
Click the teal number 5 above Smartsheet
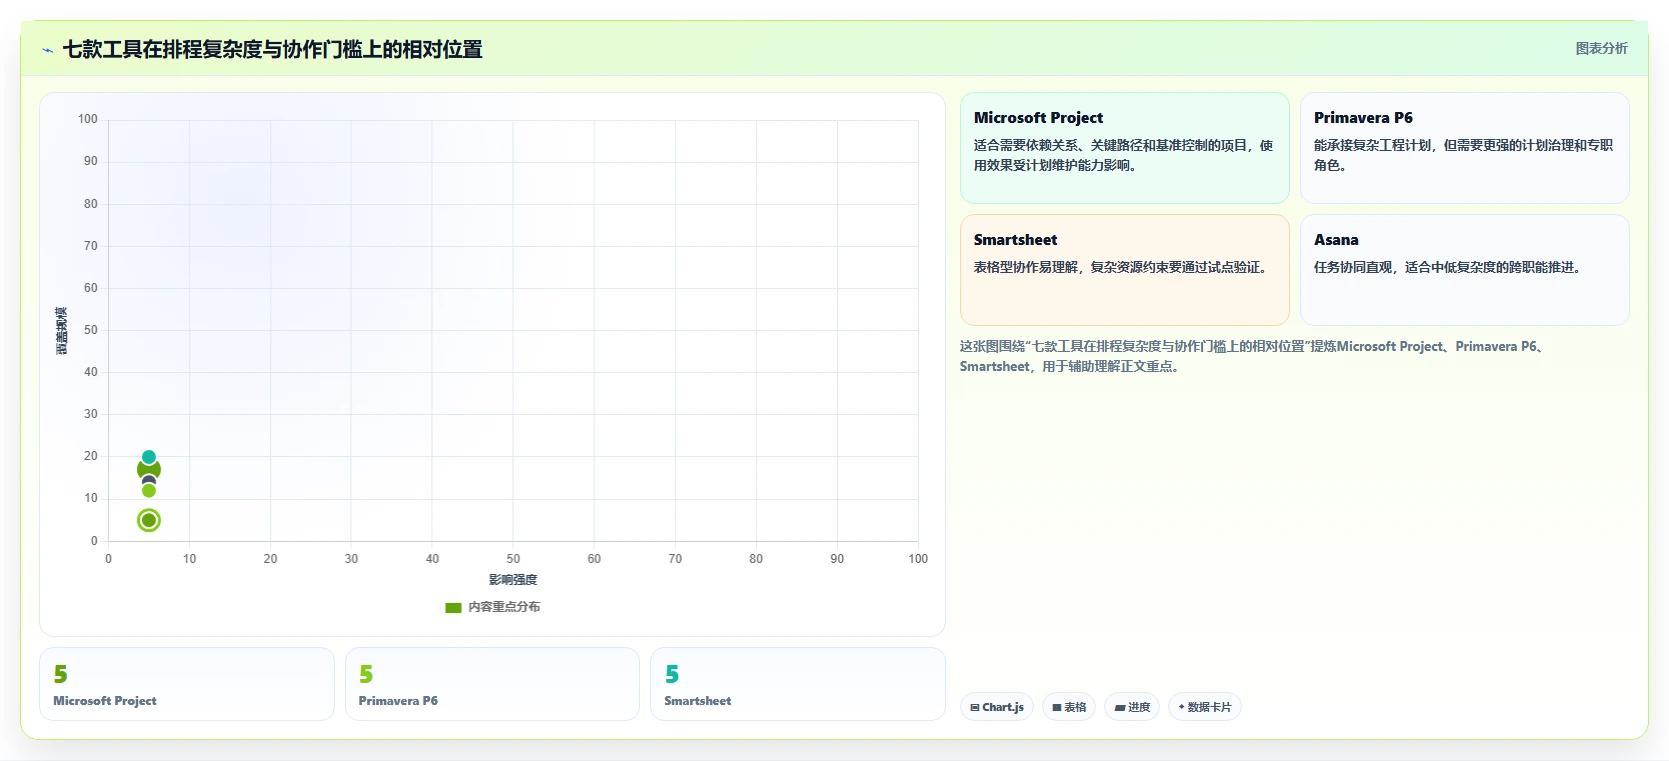click(672, 675)
